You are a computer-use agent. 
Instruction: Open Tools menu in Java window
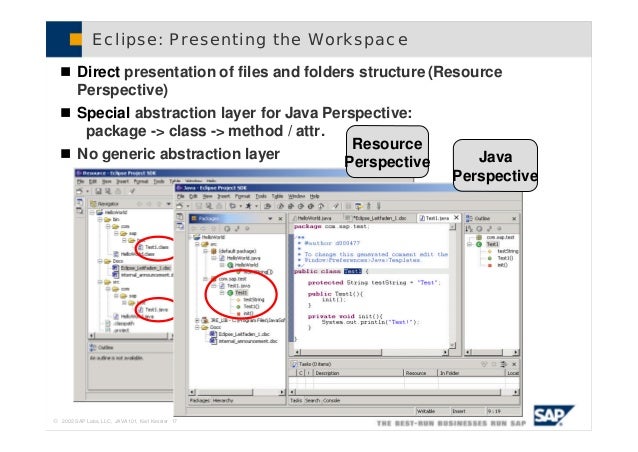[x=261, y=197]
